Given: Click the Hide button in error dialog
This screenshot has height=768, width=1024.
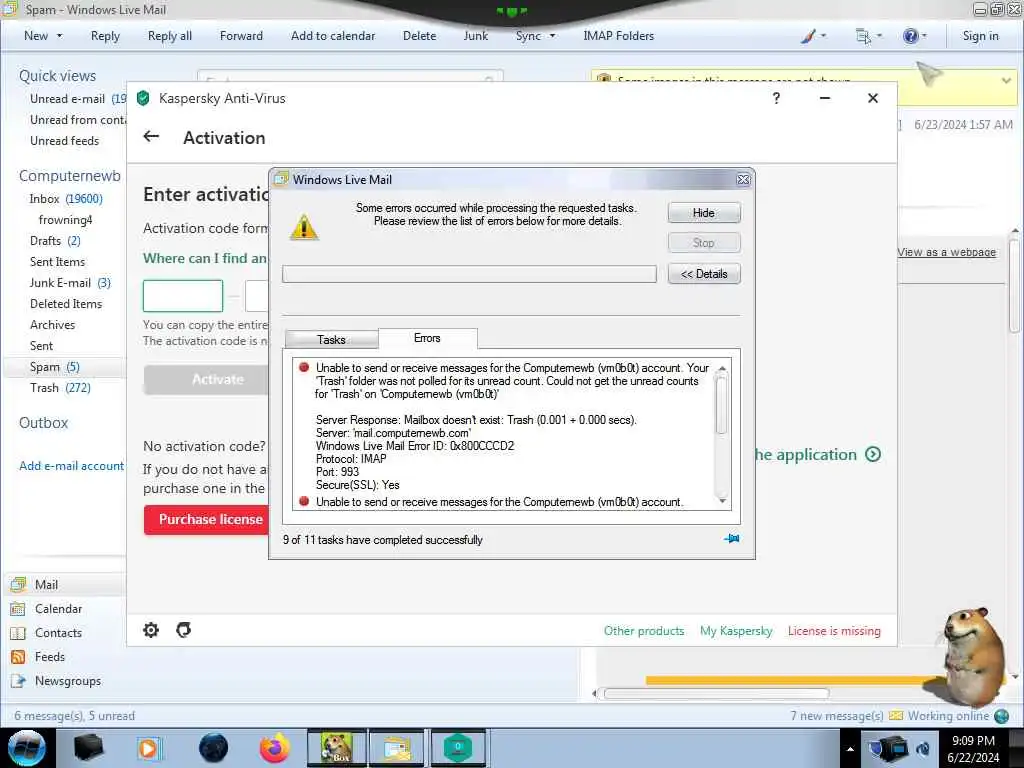Looking at the screenshot, I should (704, 213).
